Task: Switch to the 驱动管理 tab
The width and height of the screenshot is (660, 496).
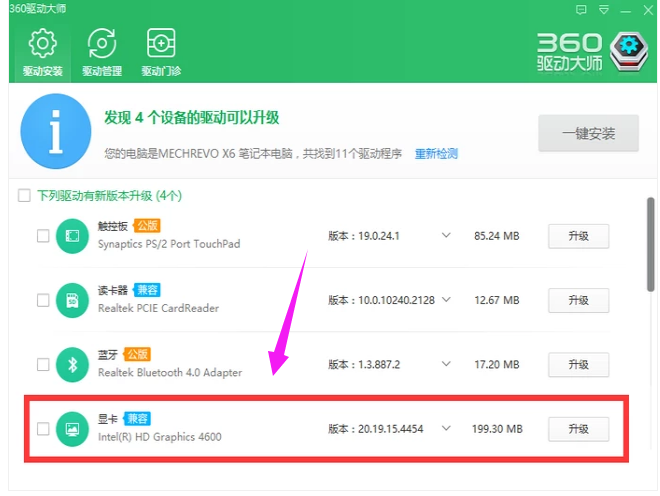Action: pyautogui.click(x=102, y=52)
